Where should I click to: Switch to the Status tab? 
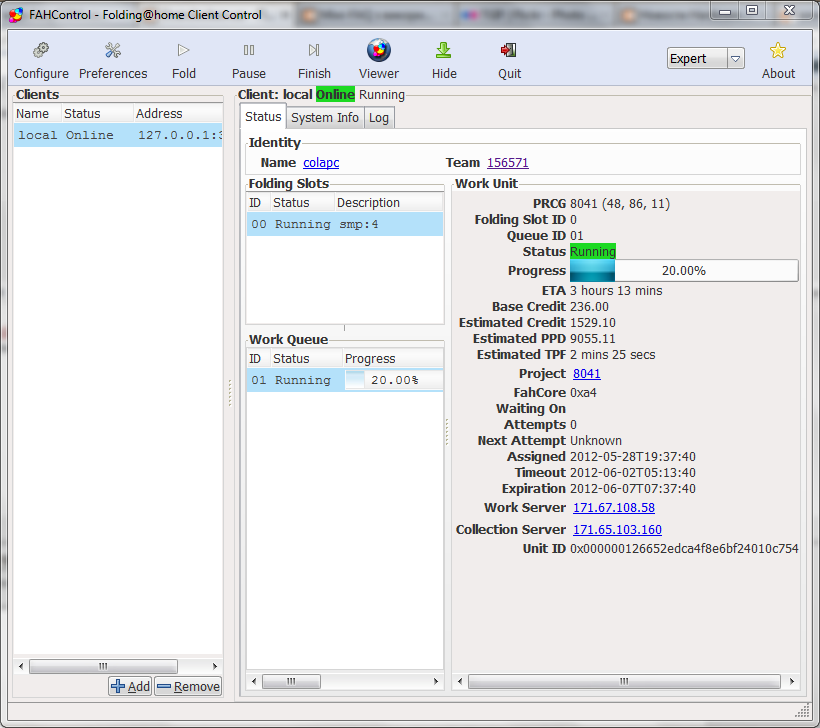pos(263,117)
